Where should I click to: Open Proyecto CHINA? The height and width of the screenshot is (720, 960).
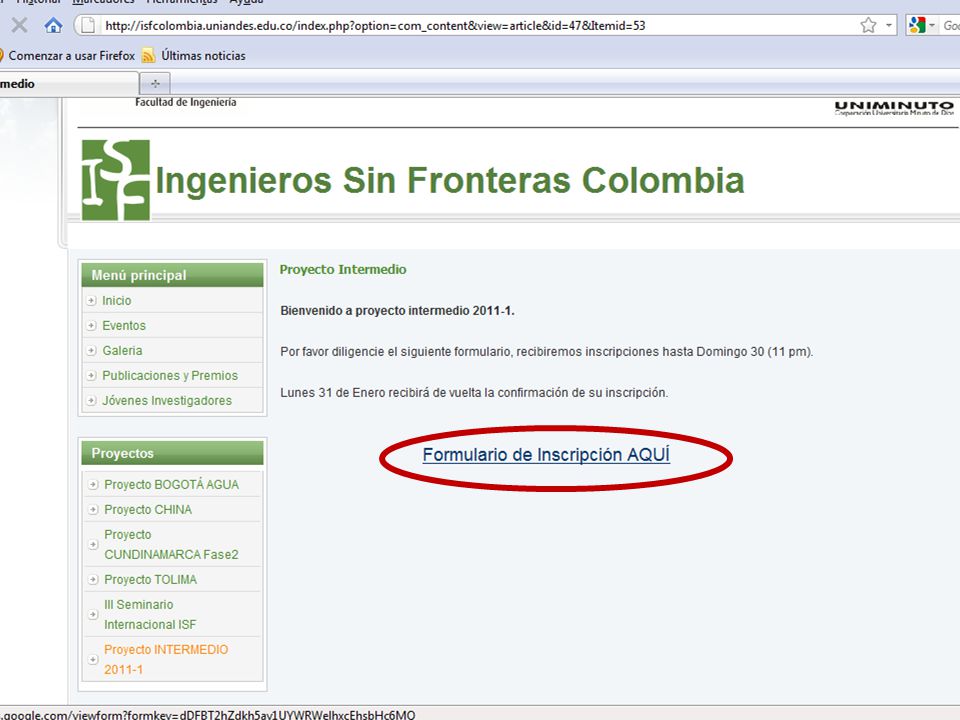coord(148,509)
